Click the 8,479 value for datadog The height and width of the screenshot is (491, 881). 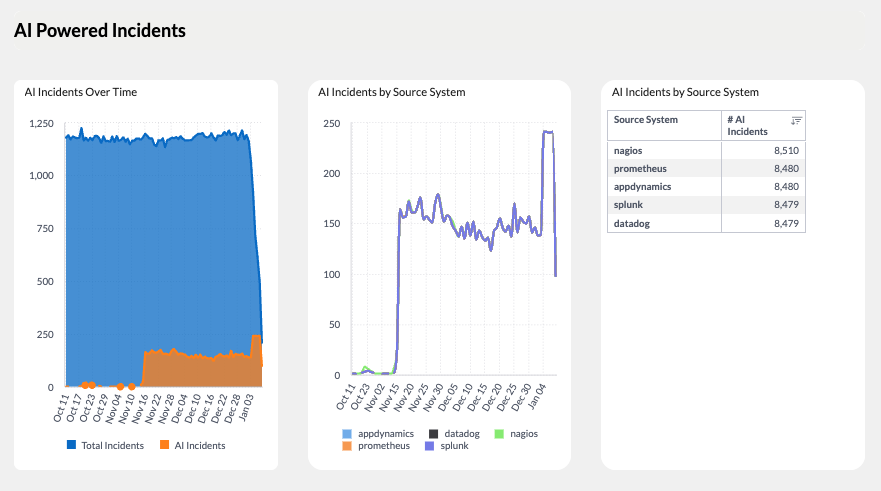click(x=786, y=224)
